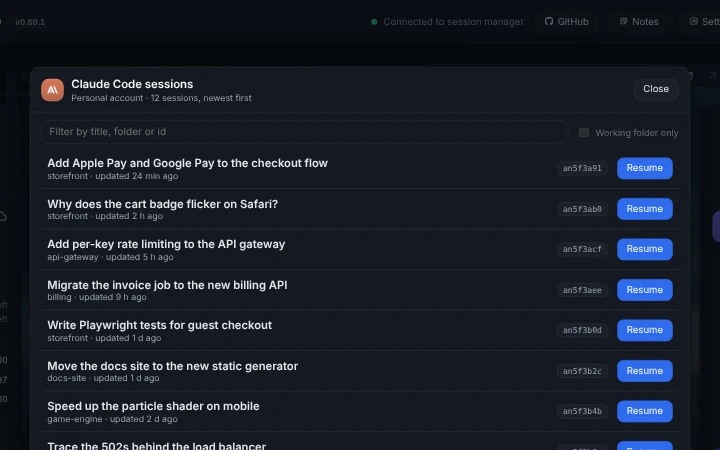Screen dimensions: 720x450
Task: Click the 'Connected to session manager' status
Action: point(447,22)
